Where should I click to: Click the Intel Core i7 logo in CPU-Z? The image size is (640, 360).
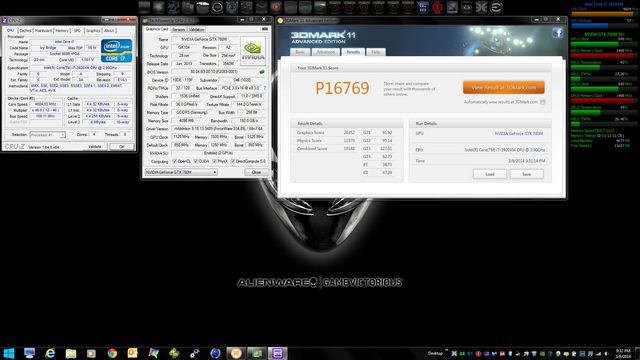pyautogui.click(x=116, y=51)
